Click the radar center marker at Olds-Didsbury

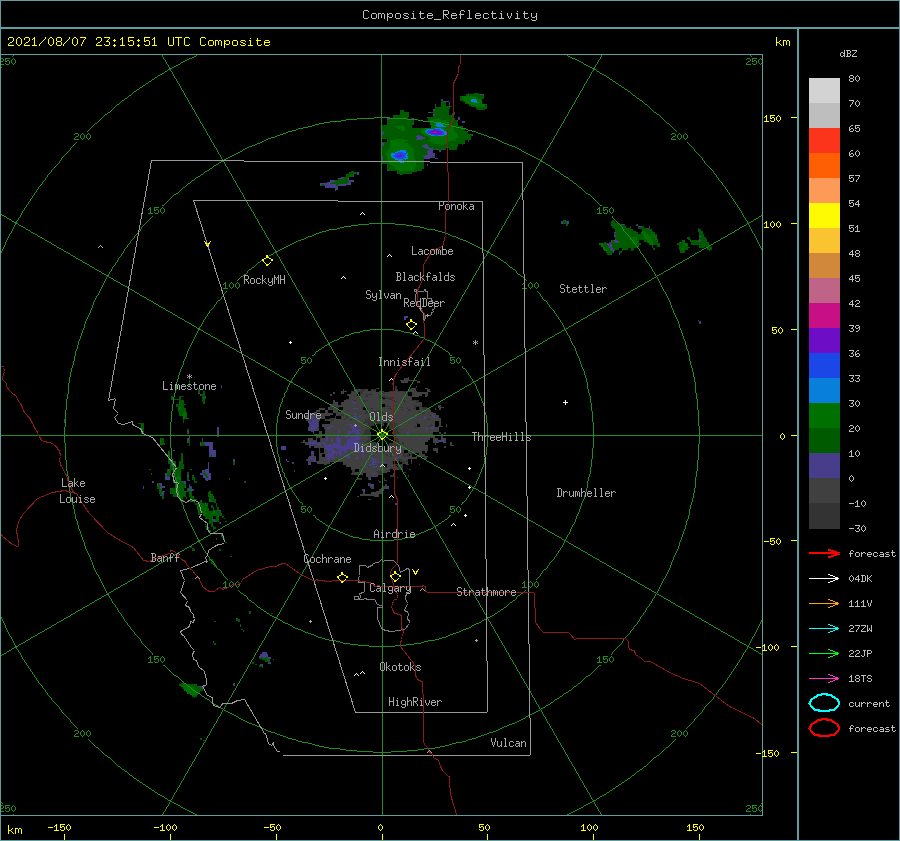[382, 435]
